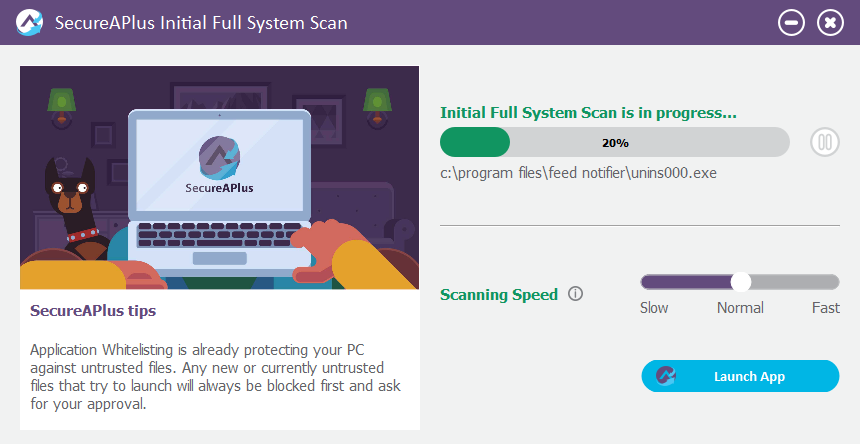Set scanning speed to Fast
Screen dimensions: 860x444
coord(825,308)
